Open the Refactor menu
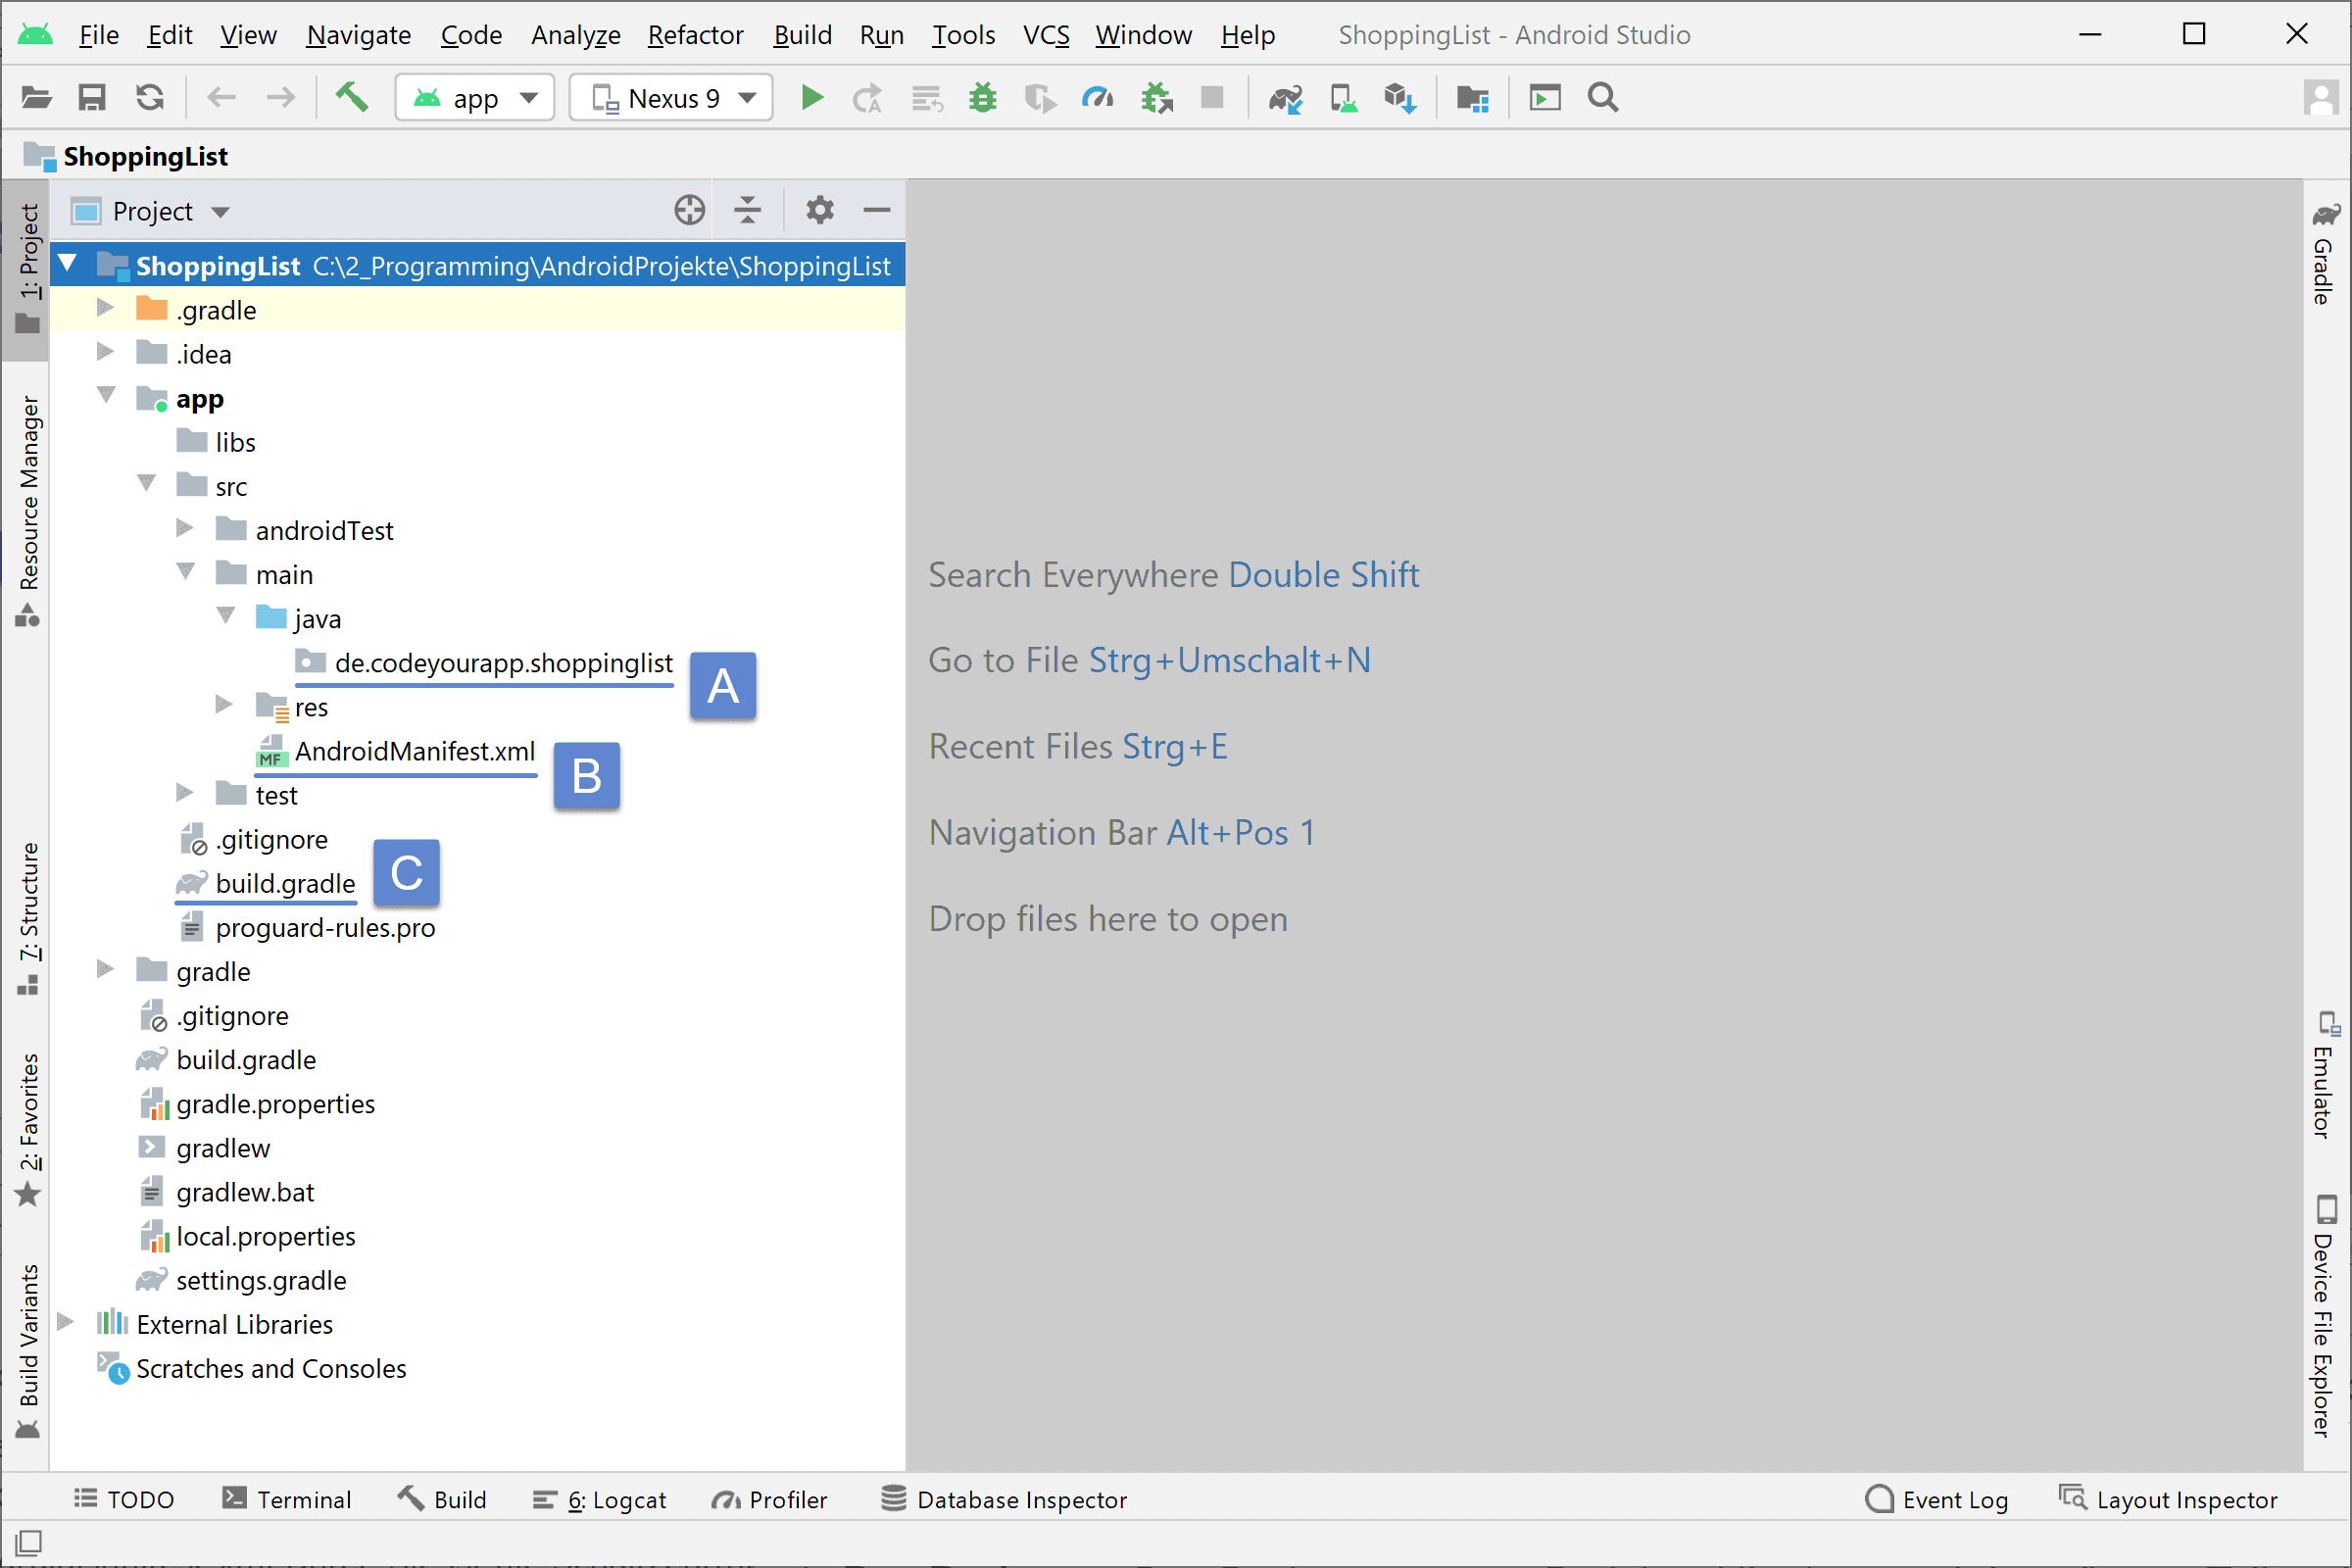Screen dimensions: 2352x1568 (x=695, y=35)
